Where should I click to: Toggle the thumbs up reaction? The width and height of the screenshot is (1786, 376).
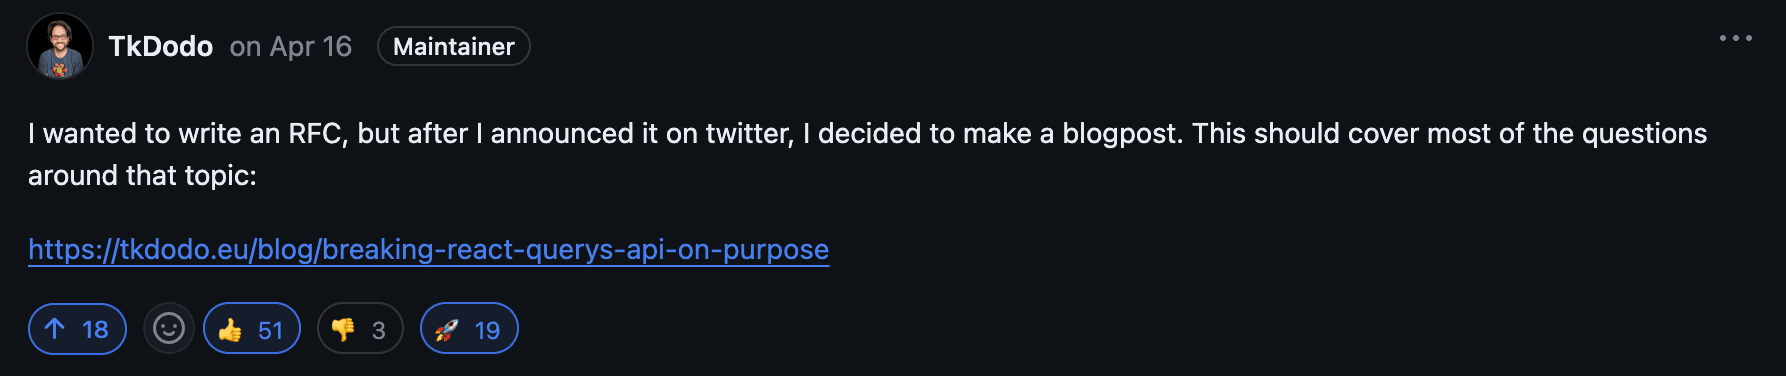(x=252, y=329)
